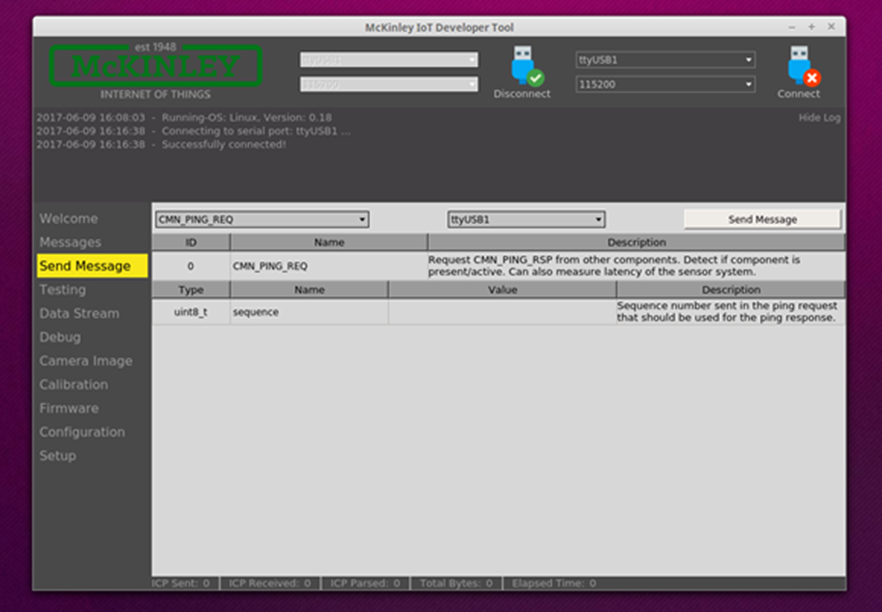
Task: Open the Setup section
Action: tap(57, 456)
